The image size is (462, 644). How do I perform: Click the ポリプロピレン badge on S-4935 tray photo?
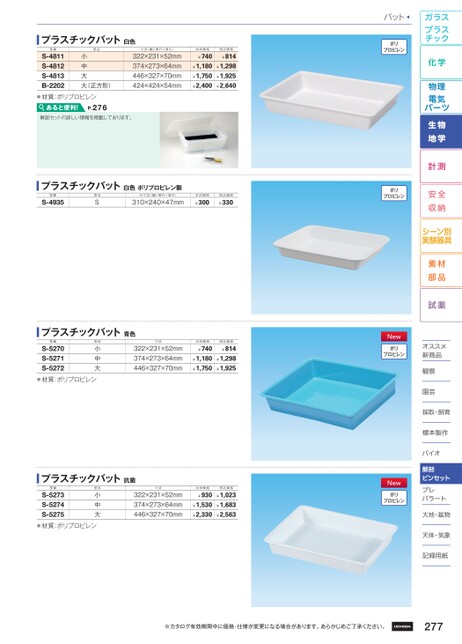394,193
